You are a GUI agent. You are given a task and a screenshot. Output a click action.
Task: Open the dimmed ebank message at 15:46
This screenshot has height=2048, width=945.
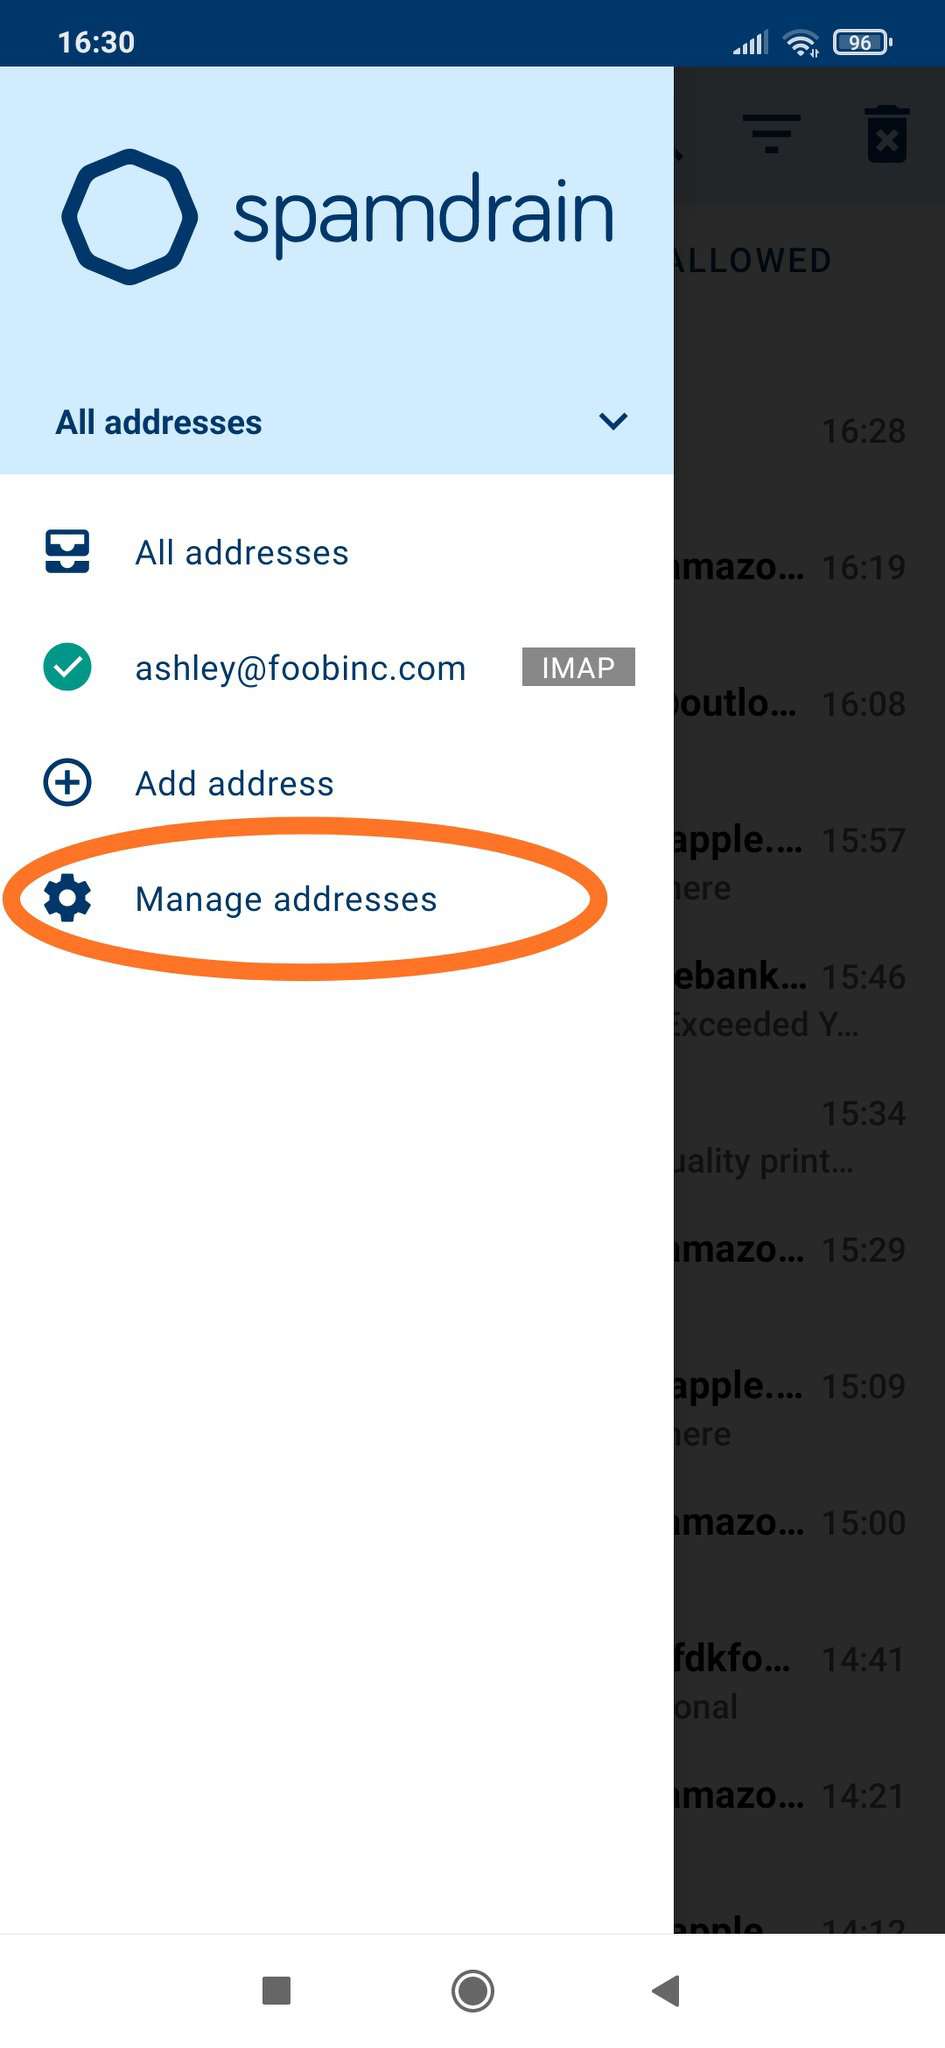(809, 999)
